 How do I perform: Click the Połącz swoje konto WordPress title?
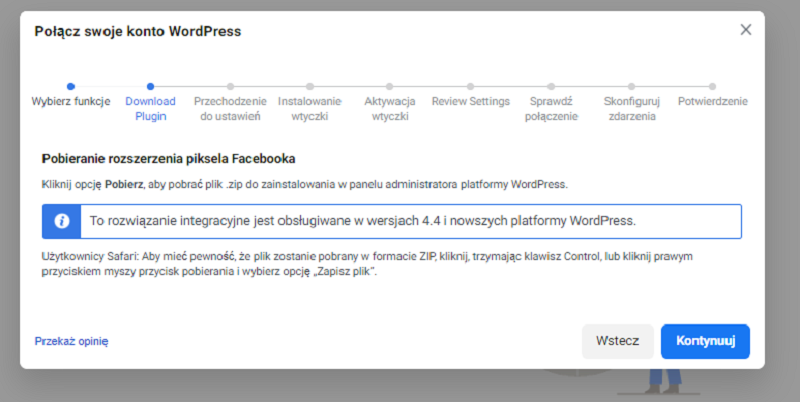(x=138, y=32)
